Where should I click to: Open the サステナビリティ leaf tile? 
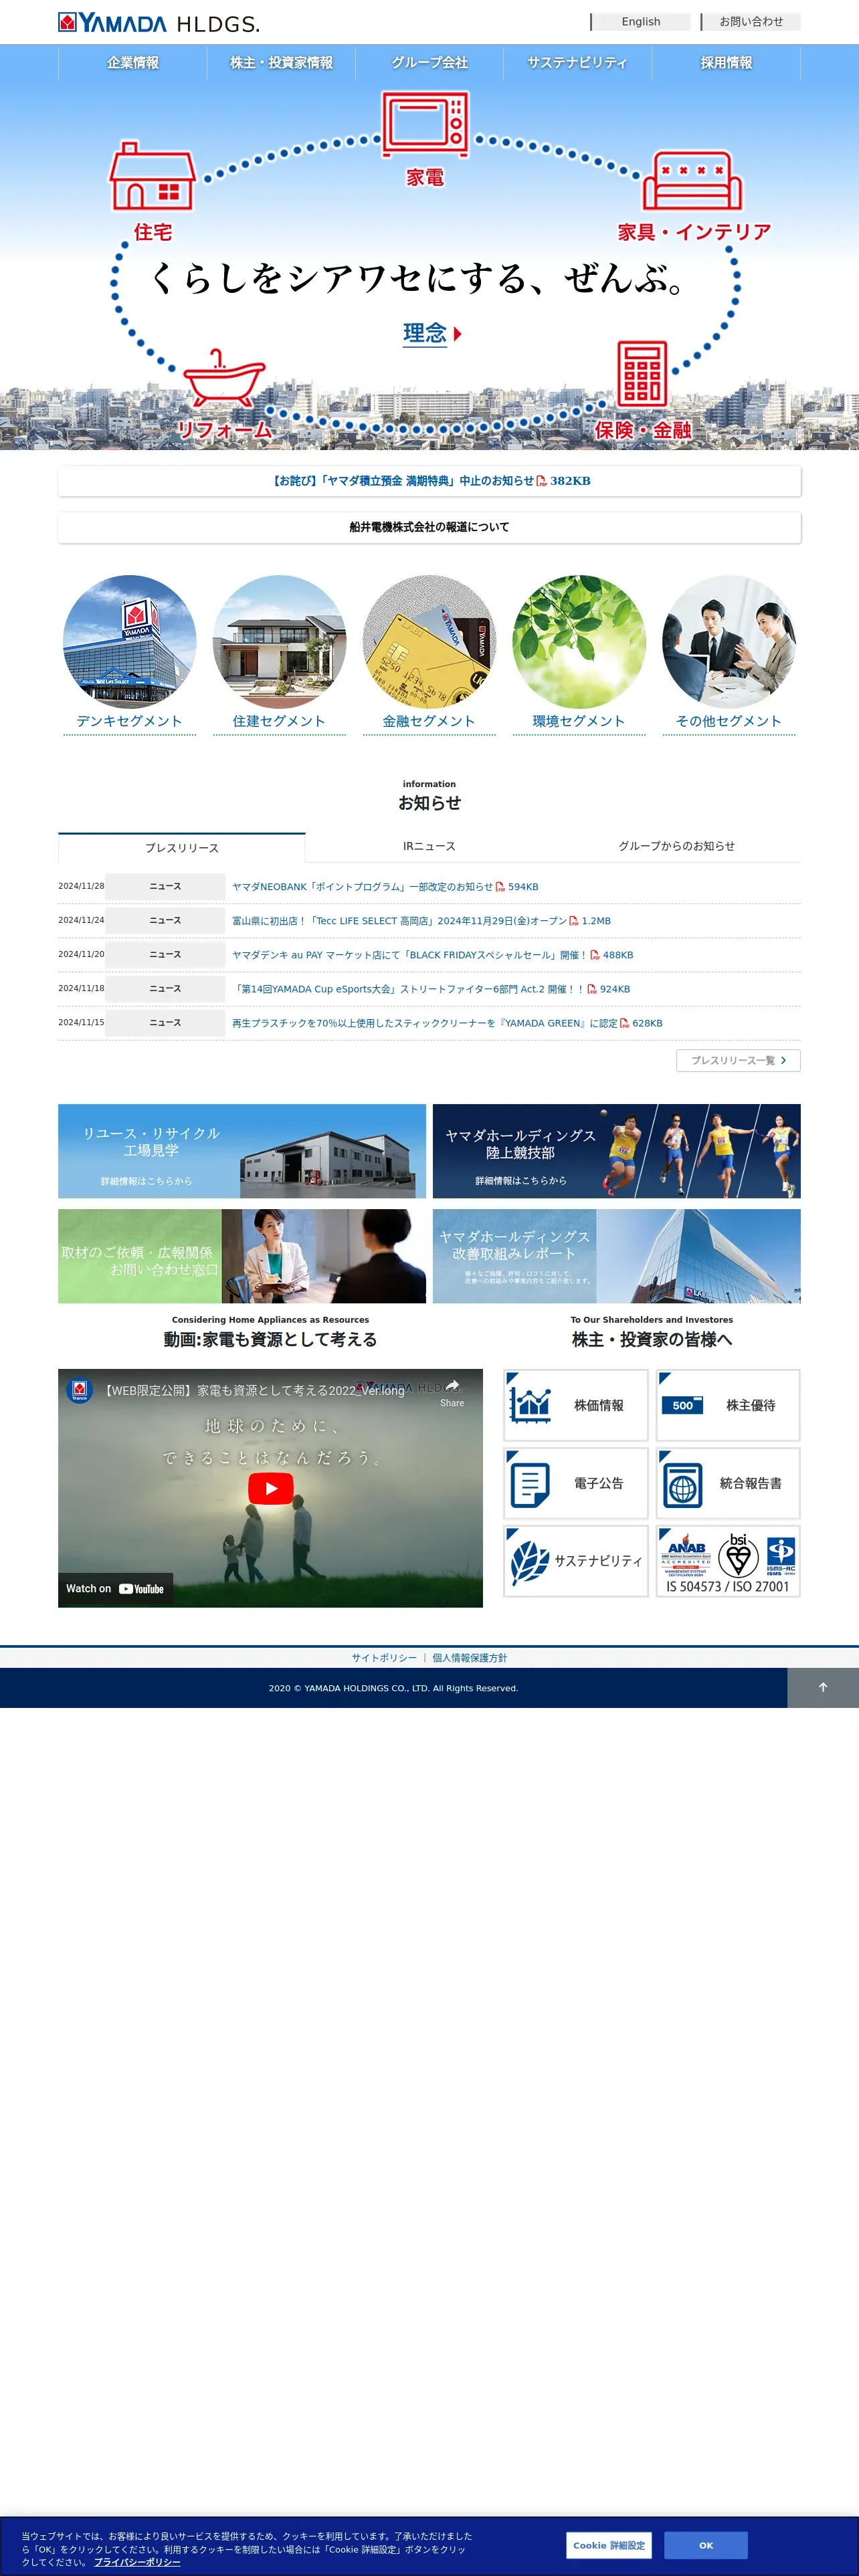pyautogui.click(x=576, y=1561)
